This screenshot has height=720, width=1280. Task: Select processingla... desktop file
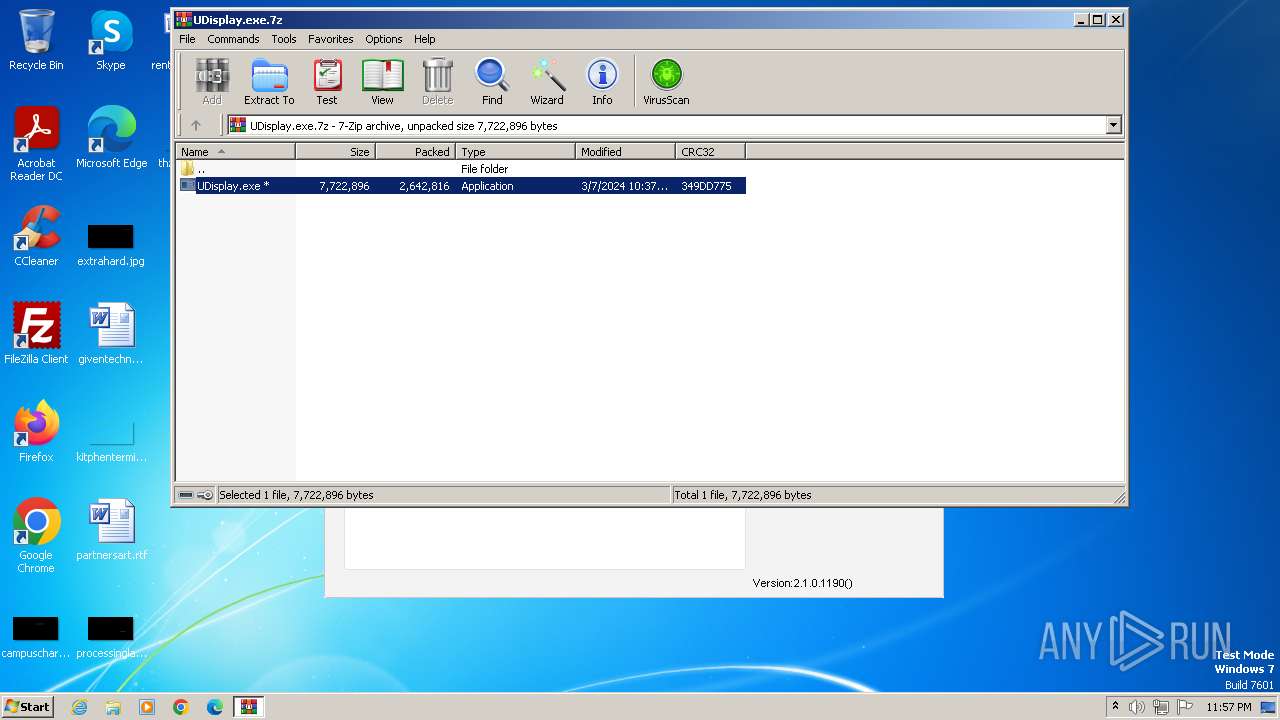tap(110, 637)
